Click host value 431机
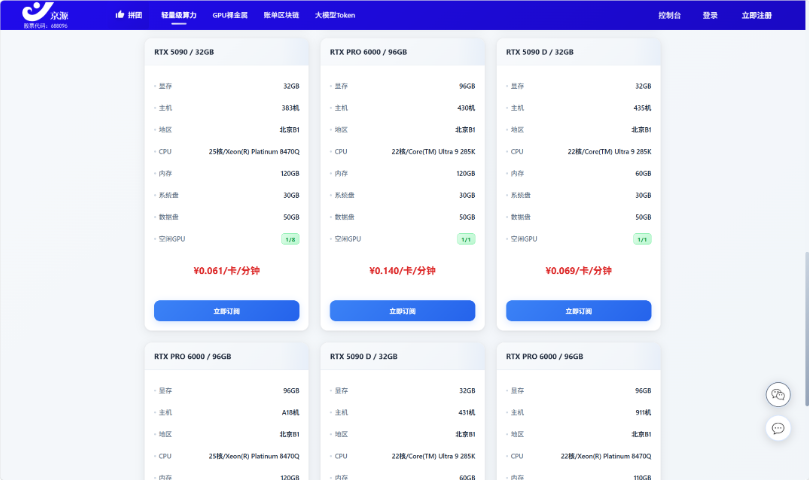 coord(466,412)
